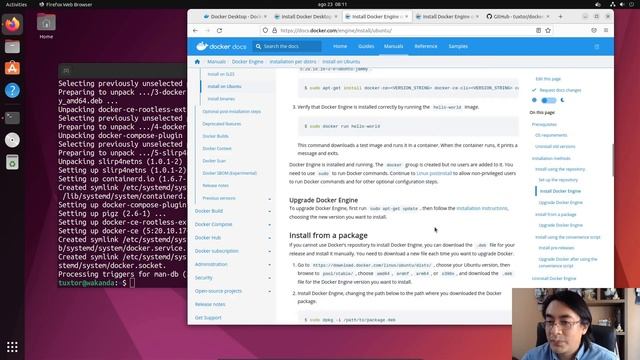Click the terminal window new-tab icon
The width and height of the screenshot is (640, 360).
click(x=66, y=71)
